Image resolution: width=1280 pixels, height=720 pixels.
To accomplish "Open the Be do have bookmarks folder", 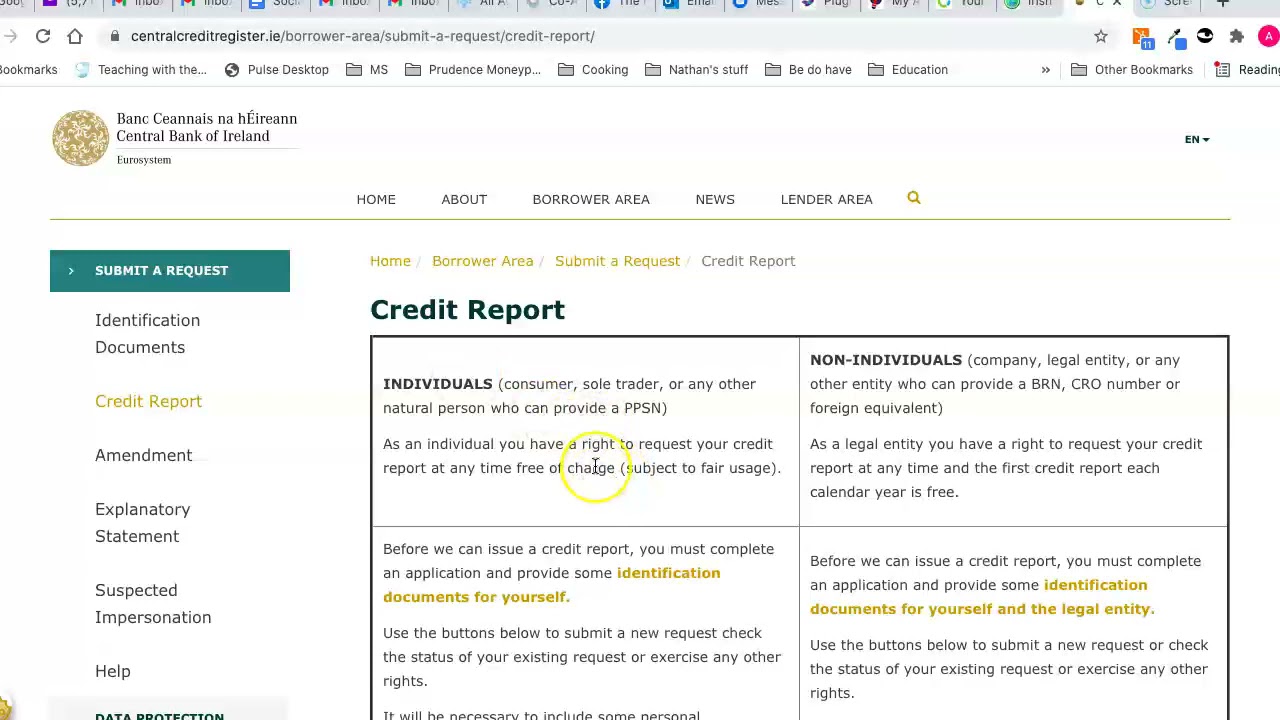I will [x=808, y=70].
